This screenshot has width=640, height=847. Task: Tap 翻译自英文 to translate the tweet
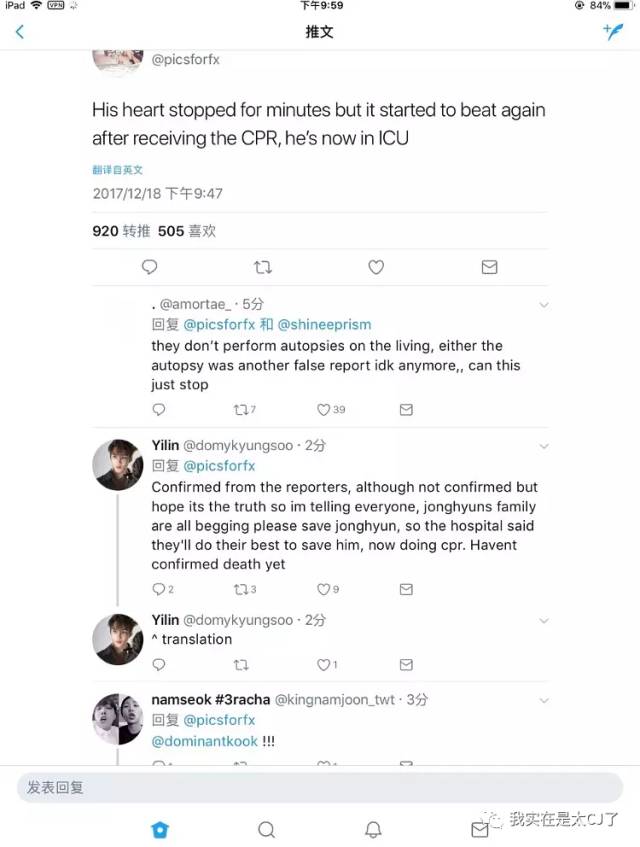point(118,169)
